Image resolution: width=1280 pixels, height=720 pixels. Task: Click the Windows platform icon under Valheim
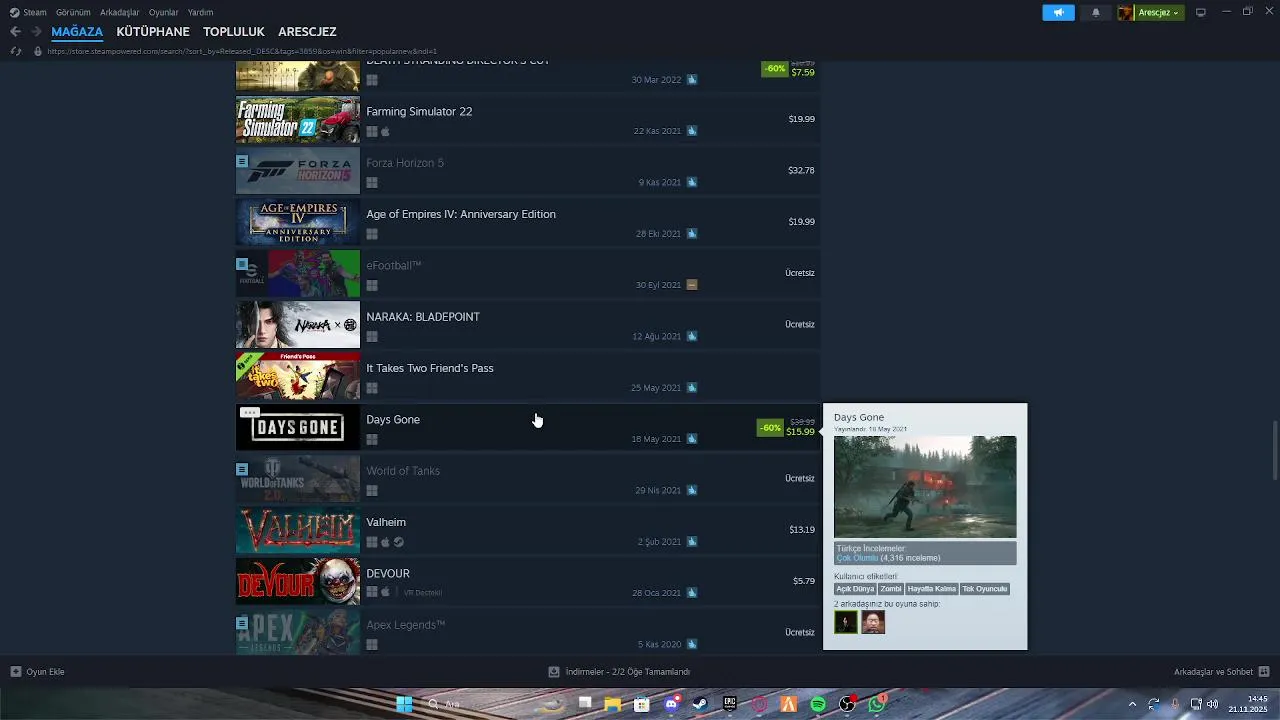pos(372,542)
